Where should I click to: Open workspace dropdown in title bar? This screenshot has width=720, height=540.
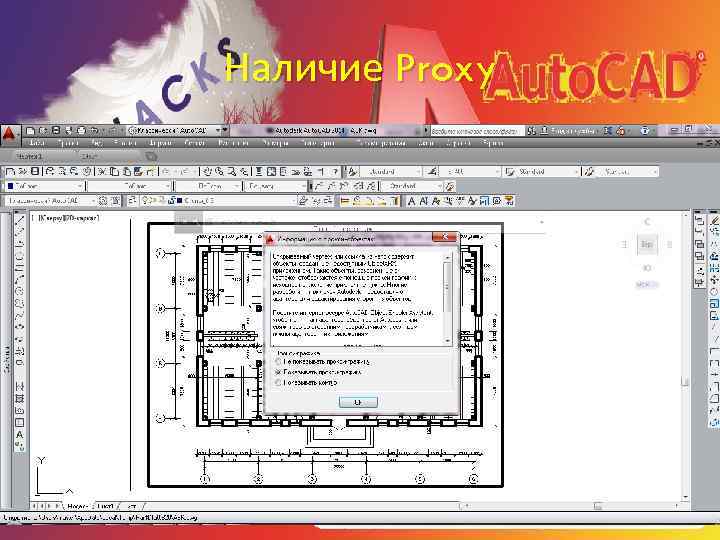tap(176, 131)
